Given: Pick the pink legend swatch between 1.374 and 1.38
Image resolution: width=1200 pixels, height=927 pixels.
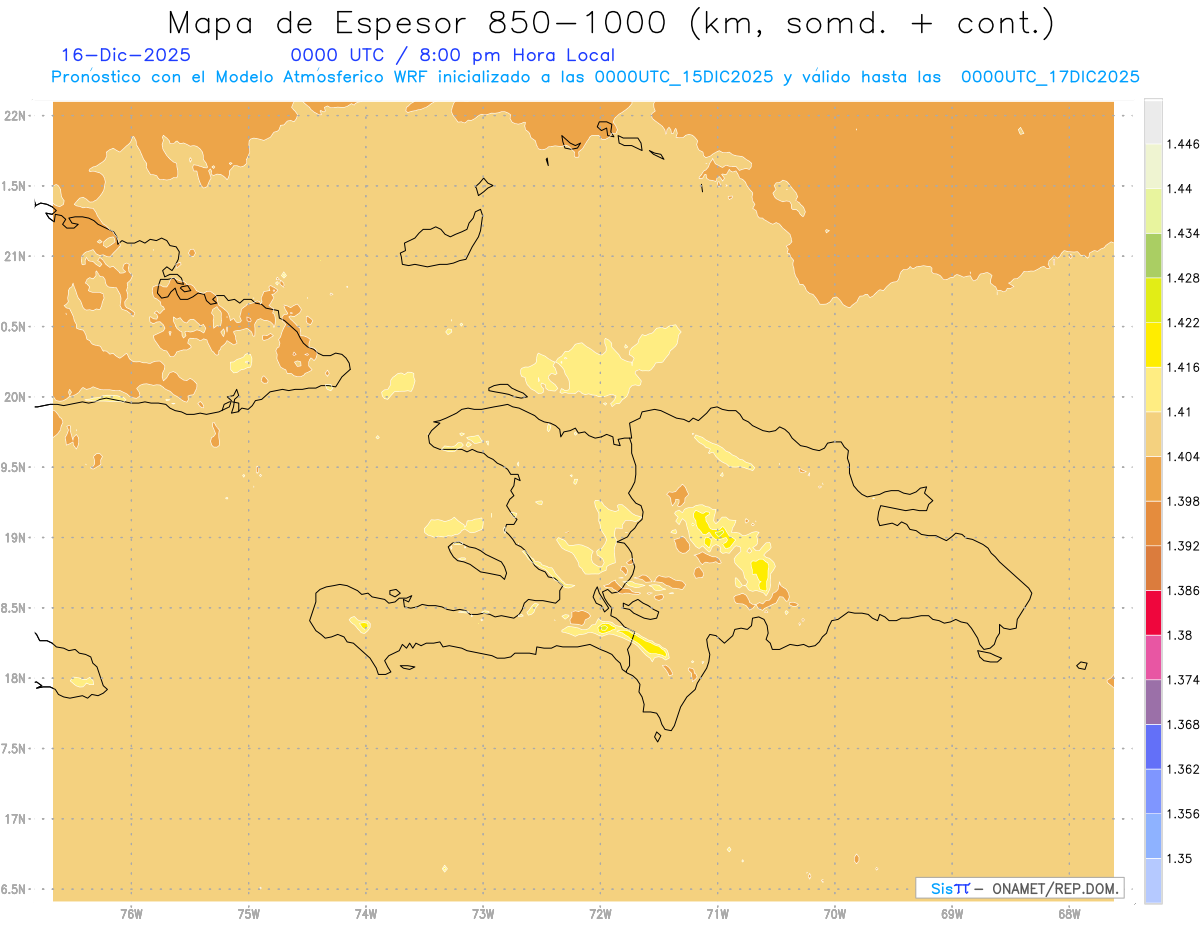Looking at the screenshot, I should click(x=1153, y=657).
